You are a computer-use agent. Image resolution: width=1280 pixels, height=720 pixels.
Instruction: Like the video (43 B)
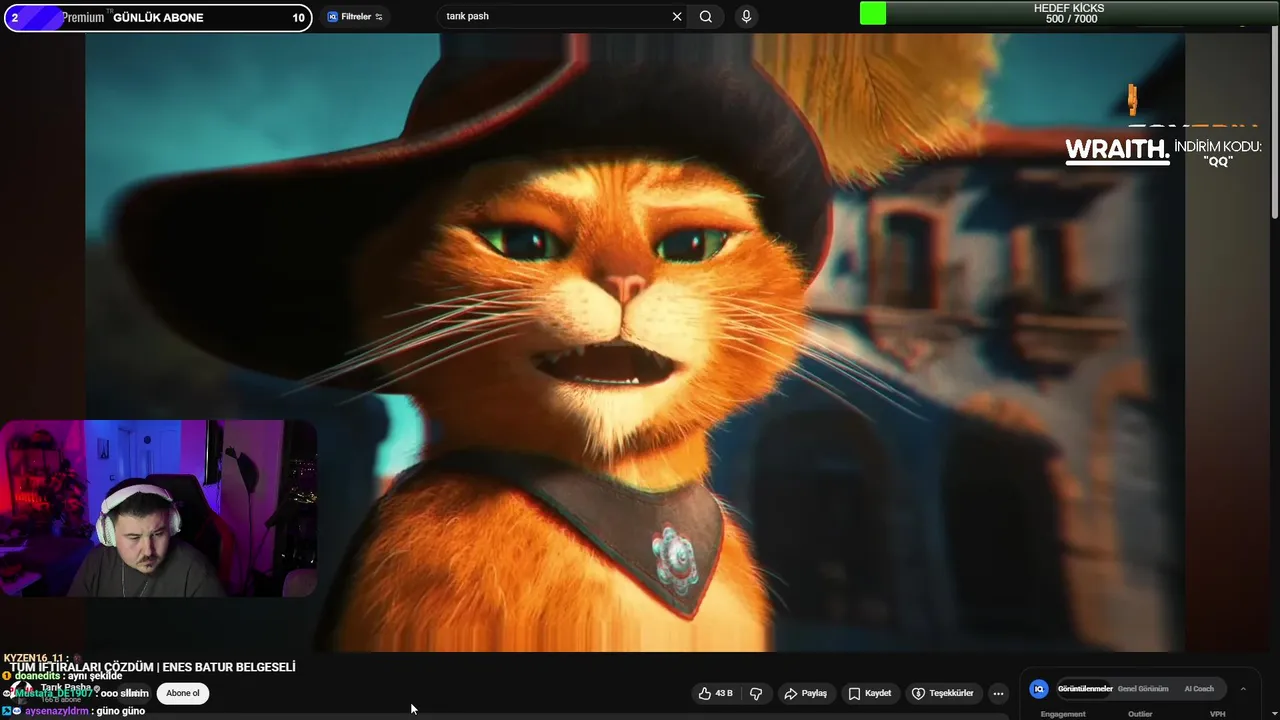tap(716, 693)
